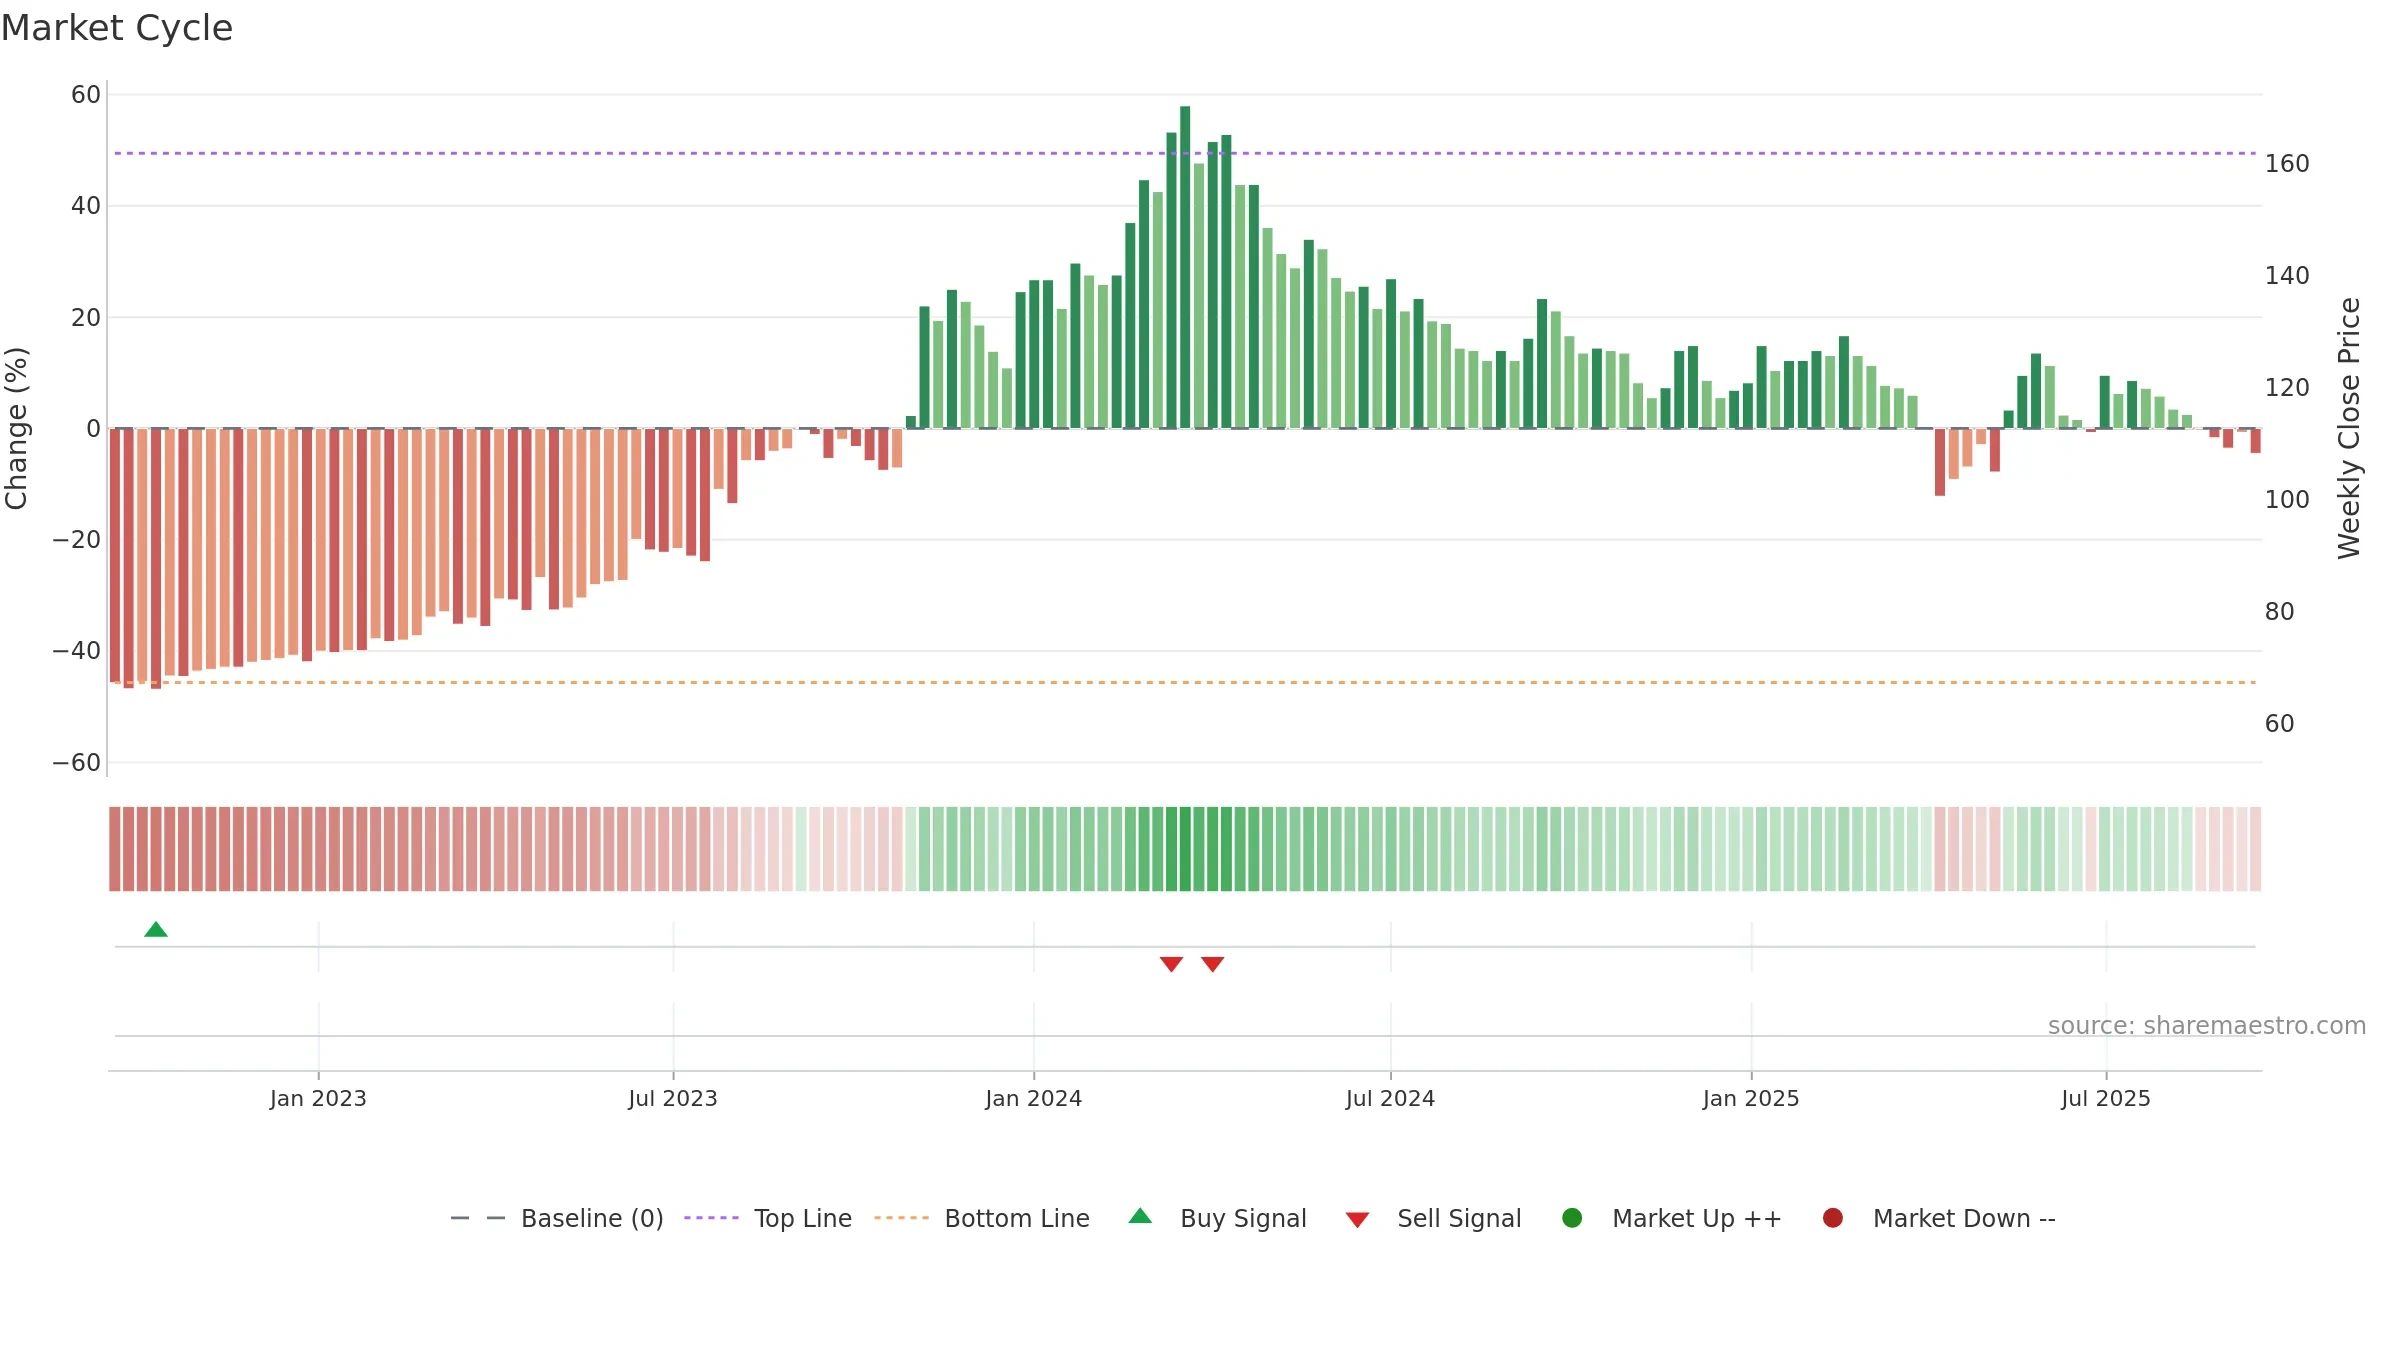Click the Jan 2023 x-axis label
The width and height of the screenshot is (2400, 1350).
tap(318, 1099)
